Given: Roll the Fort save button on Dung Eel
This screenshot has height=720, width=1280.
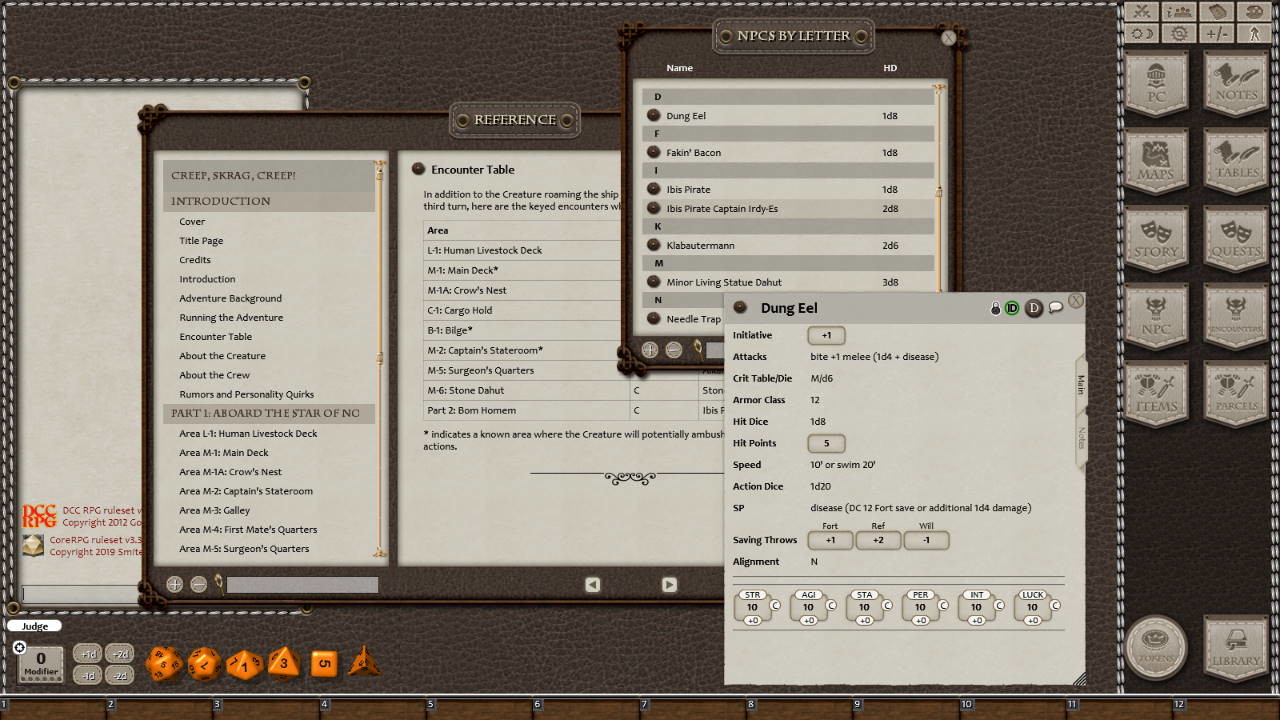Looking at the screenshot, I should pos(829,540).
